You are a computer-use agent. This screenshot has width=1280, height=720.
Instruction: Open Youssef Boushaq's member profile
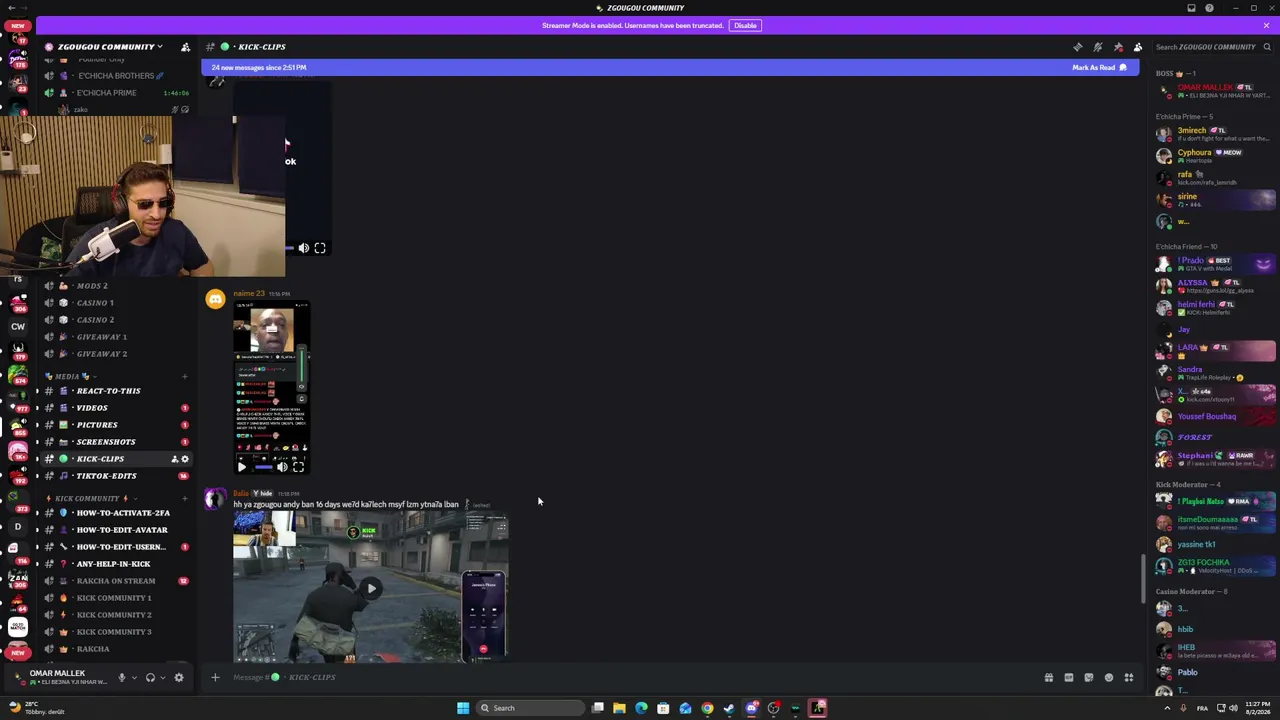pos(1215,416)
